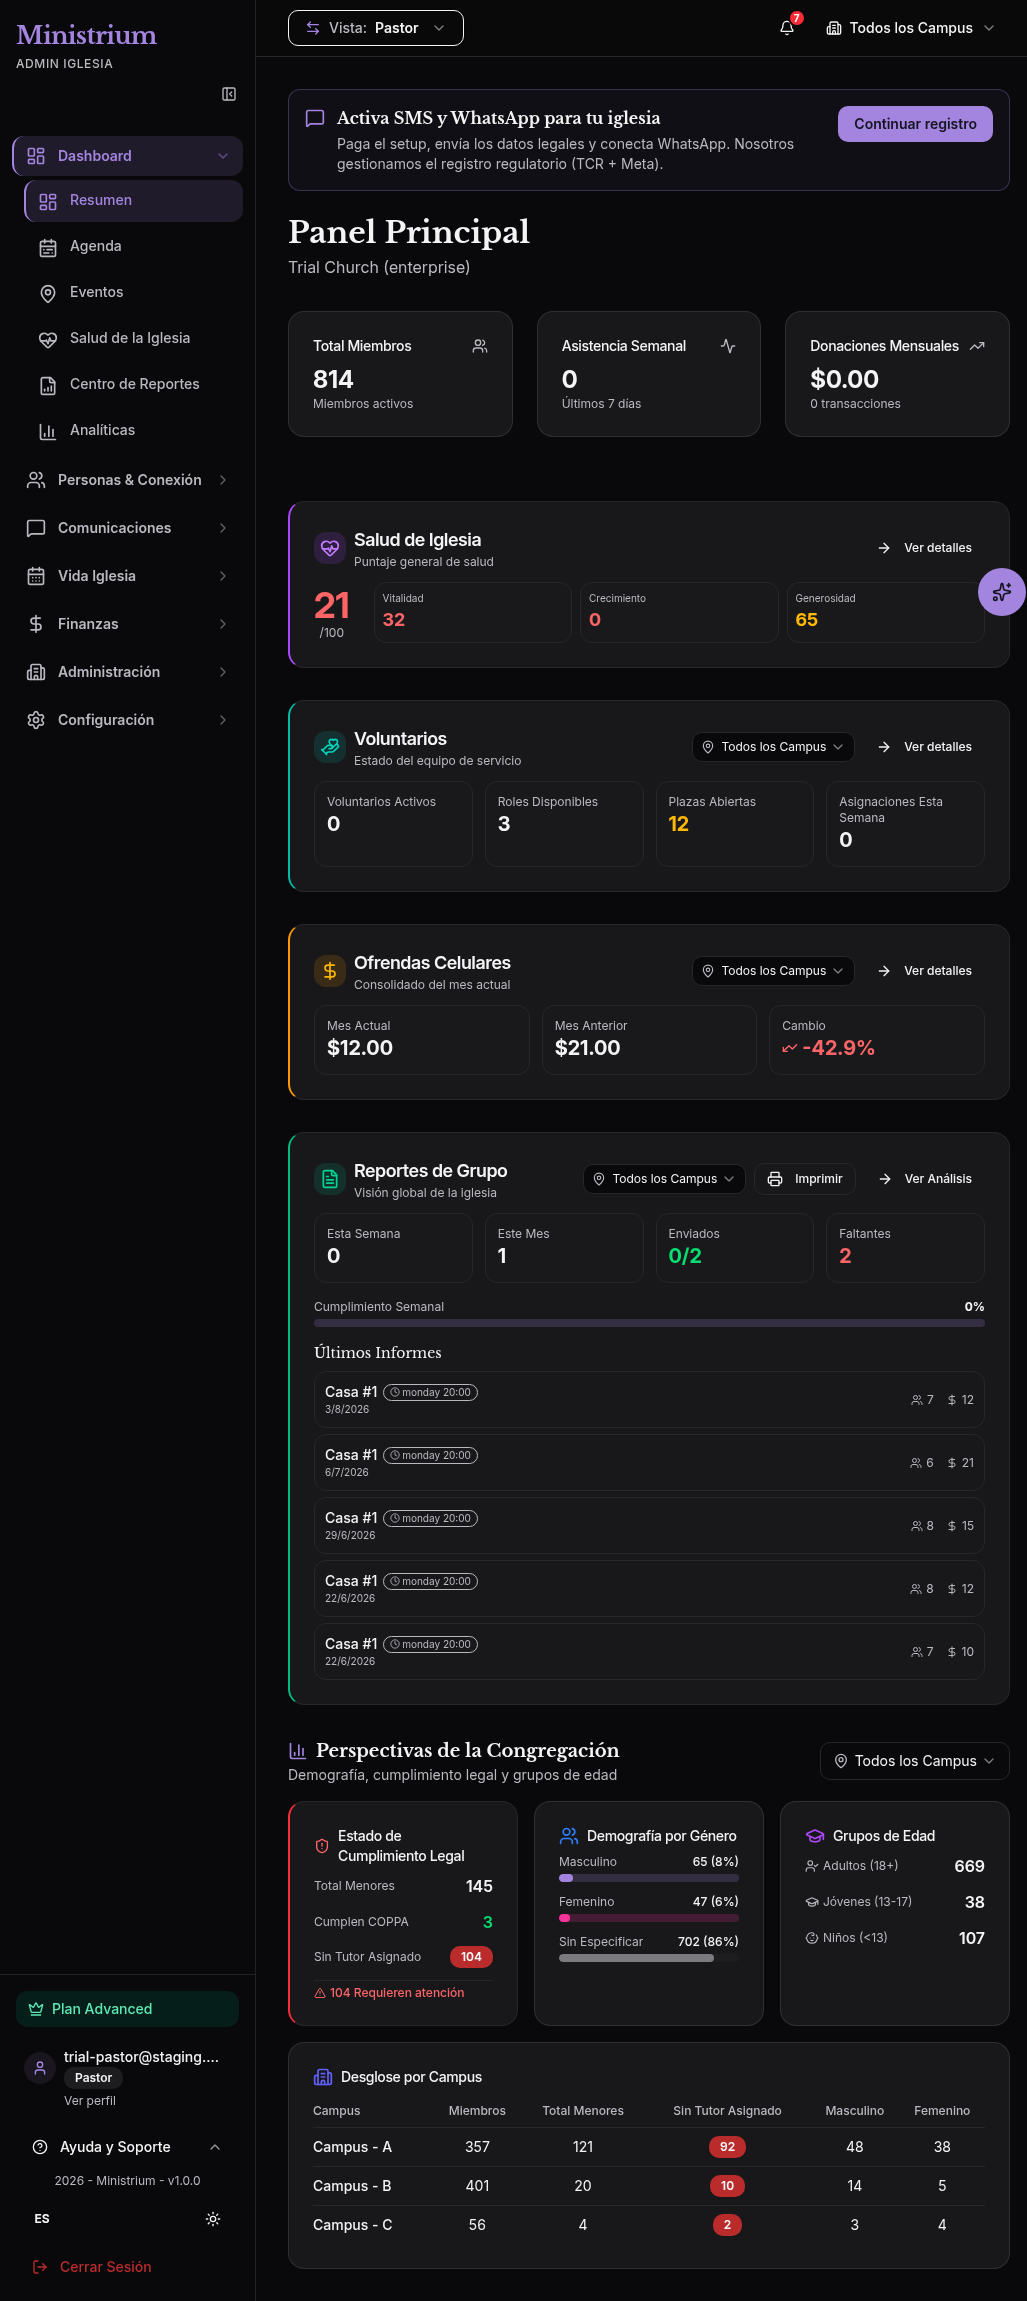Image resolution: width=1027 pixels, height=2301 pixels.
Task: Select Centro de Reportes
Action: point(133,384)
